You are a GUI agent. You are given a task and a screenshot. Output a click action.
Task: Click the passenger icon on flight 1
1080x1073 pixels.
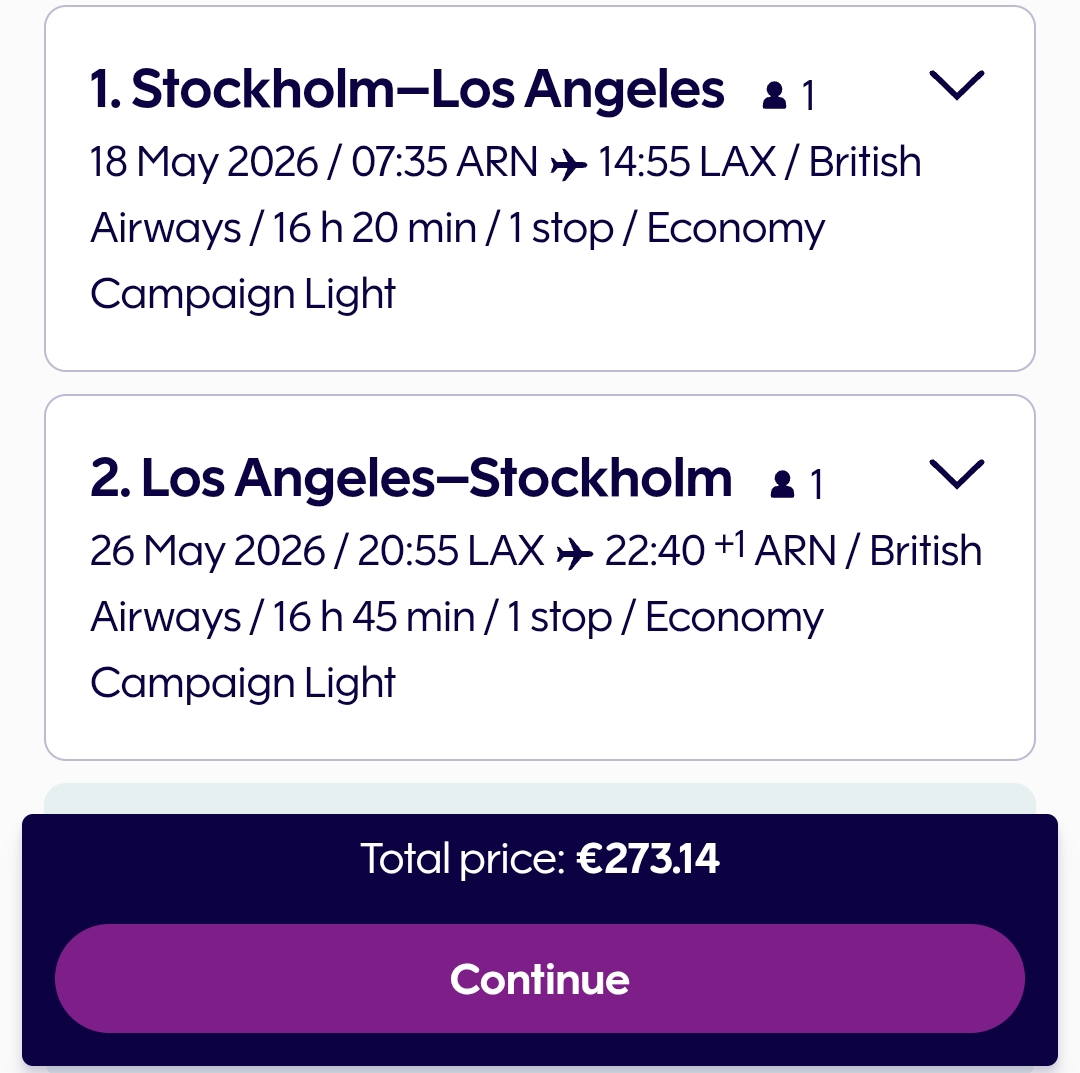pos(774,96)
